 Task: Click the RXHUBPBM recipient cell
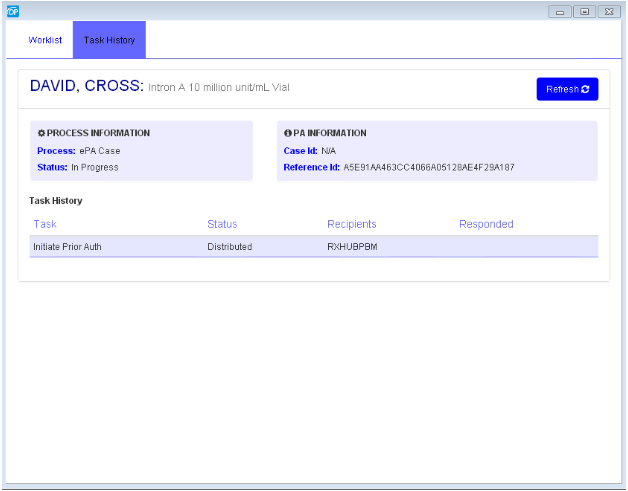click(352, 247)
